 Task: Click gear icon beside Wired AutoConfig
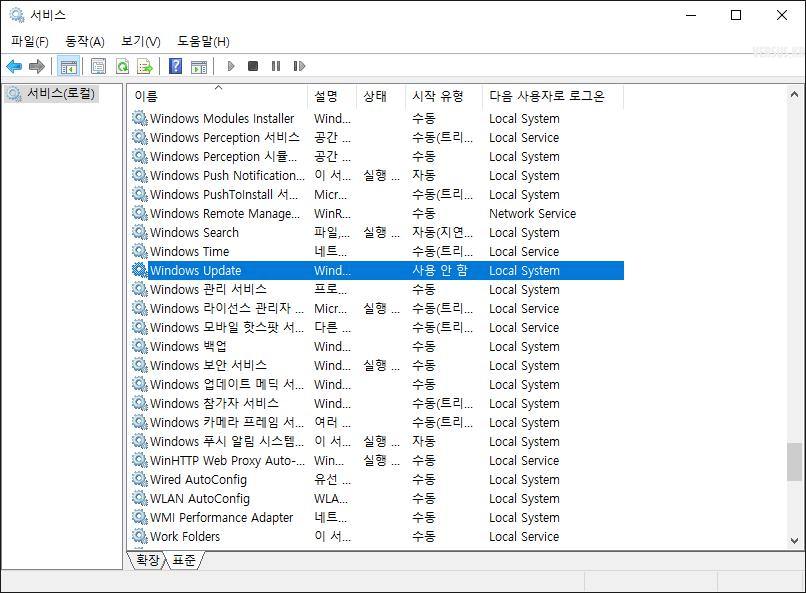(x=140, y=479)
